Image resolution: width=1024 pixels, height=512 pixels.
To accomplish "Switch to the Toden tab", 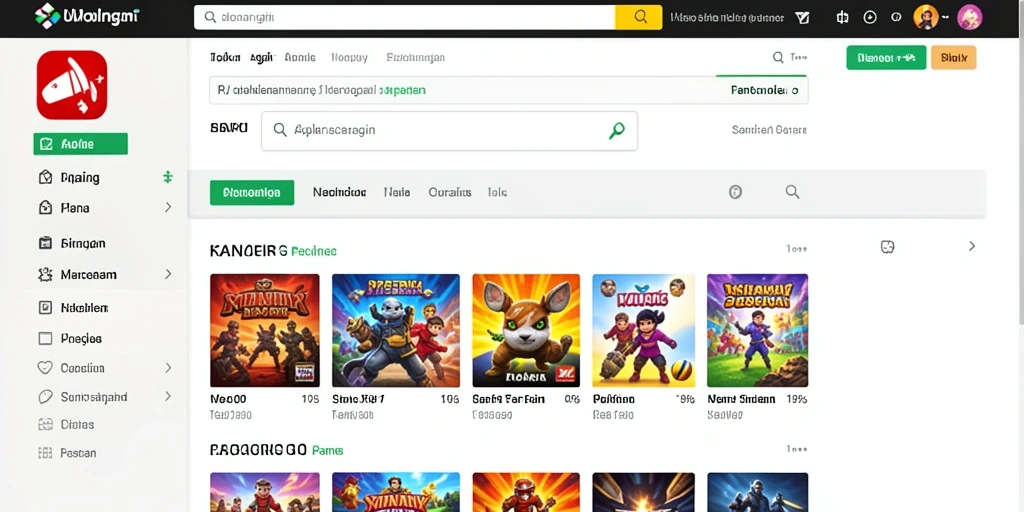I will (x=225, y=57).
